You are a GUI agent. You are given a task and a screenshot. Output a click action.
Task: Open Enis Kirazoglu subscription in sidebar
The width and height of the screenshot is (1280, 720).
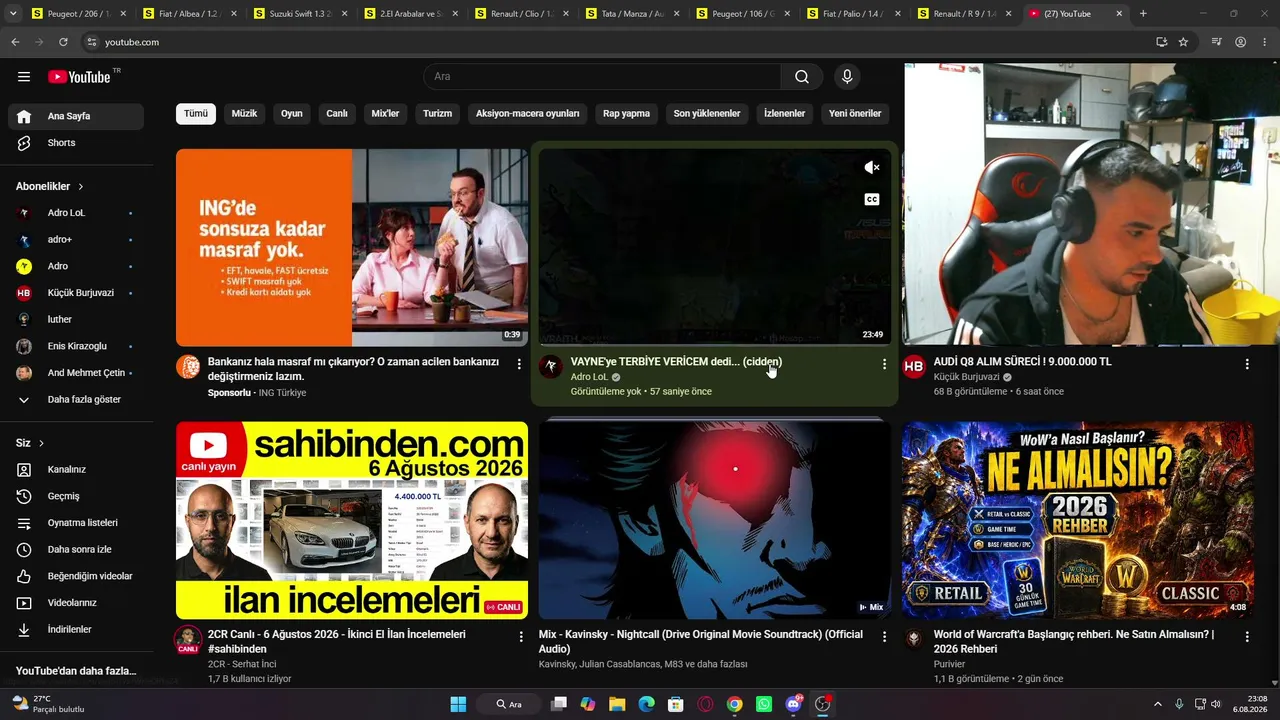(x=76, y=346)
